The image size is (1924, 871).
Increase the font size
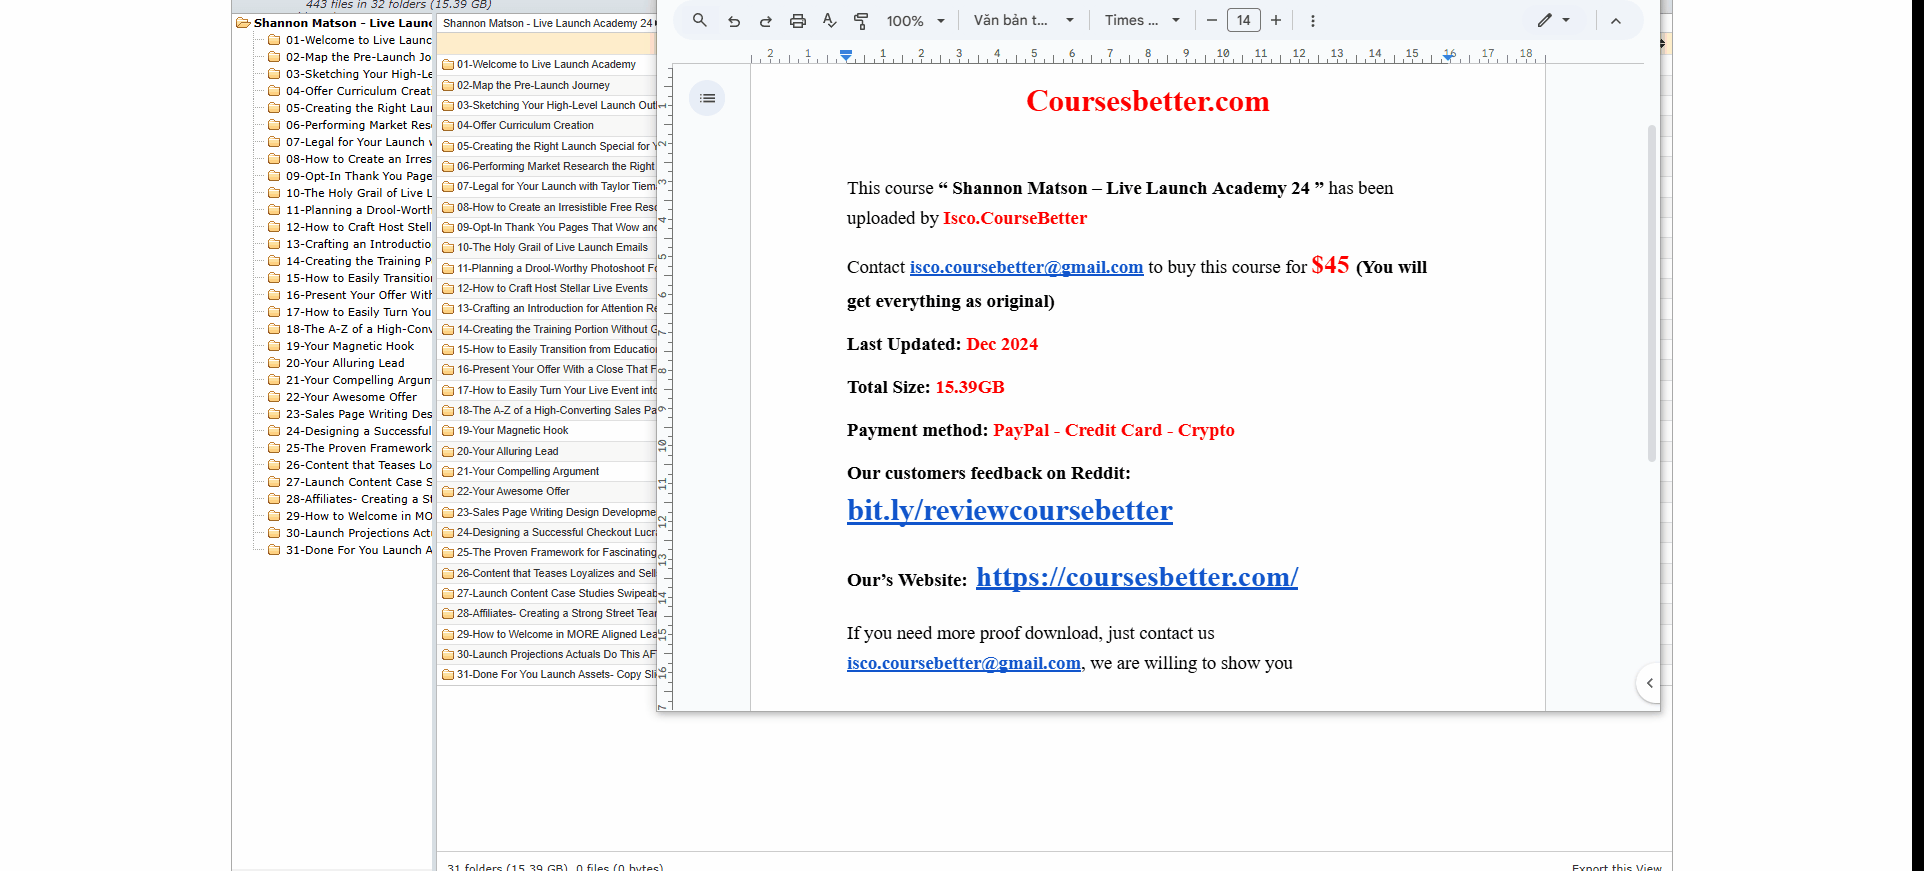coord(1276,21)
